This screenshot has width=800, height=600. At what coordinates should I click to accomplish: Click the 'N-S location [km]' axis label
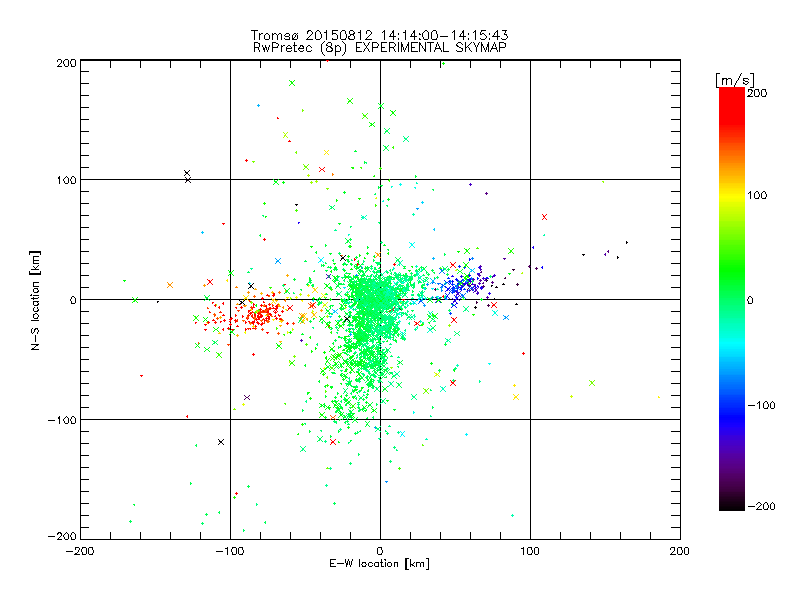pos(35,300)
